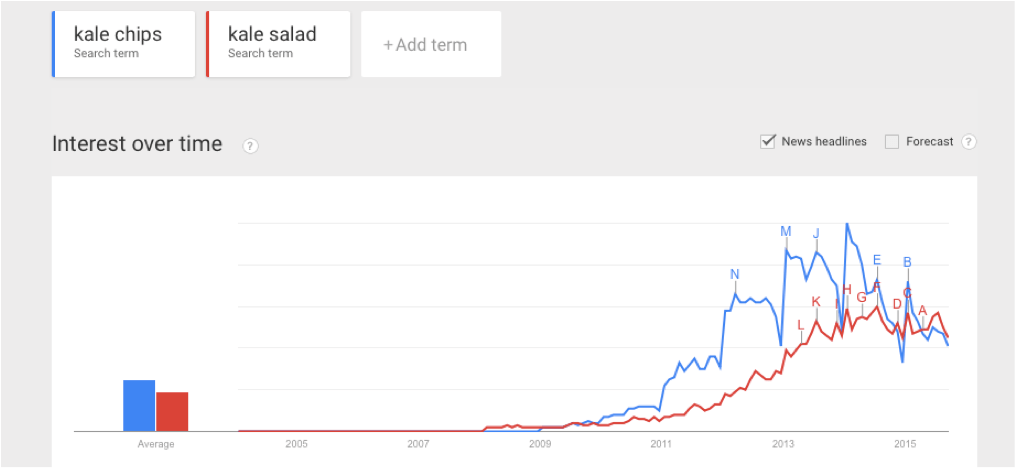Click the help icon next to Forecast

point(968,142)
